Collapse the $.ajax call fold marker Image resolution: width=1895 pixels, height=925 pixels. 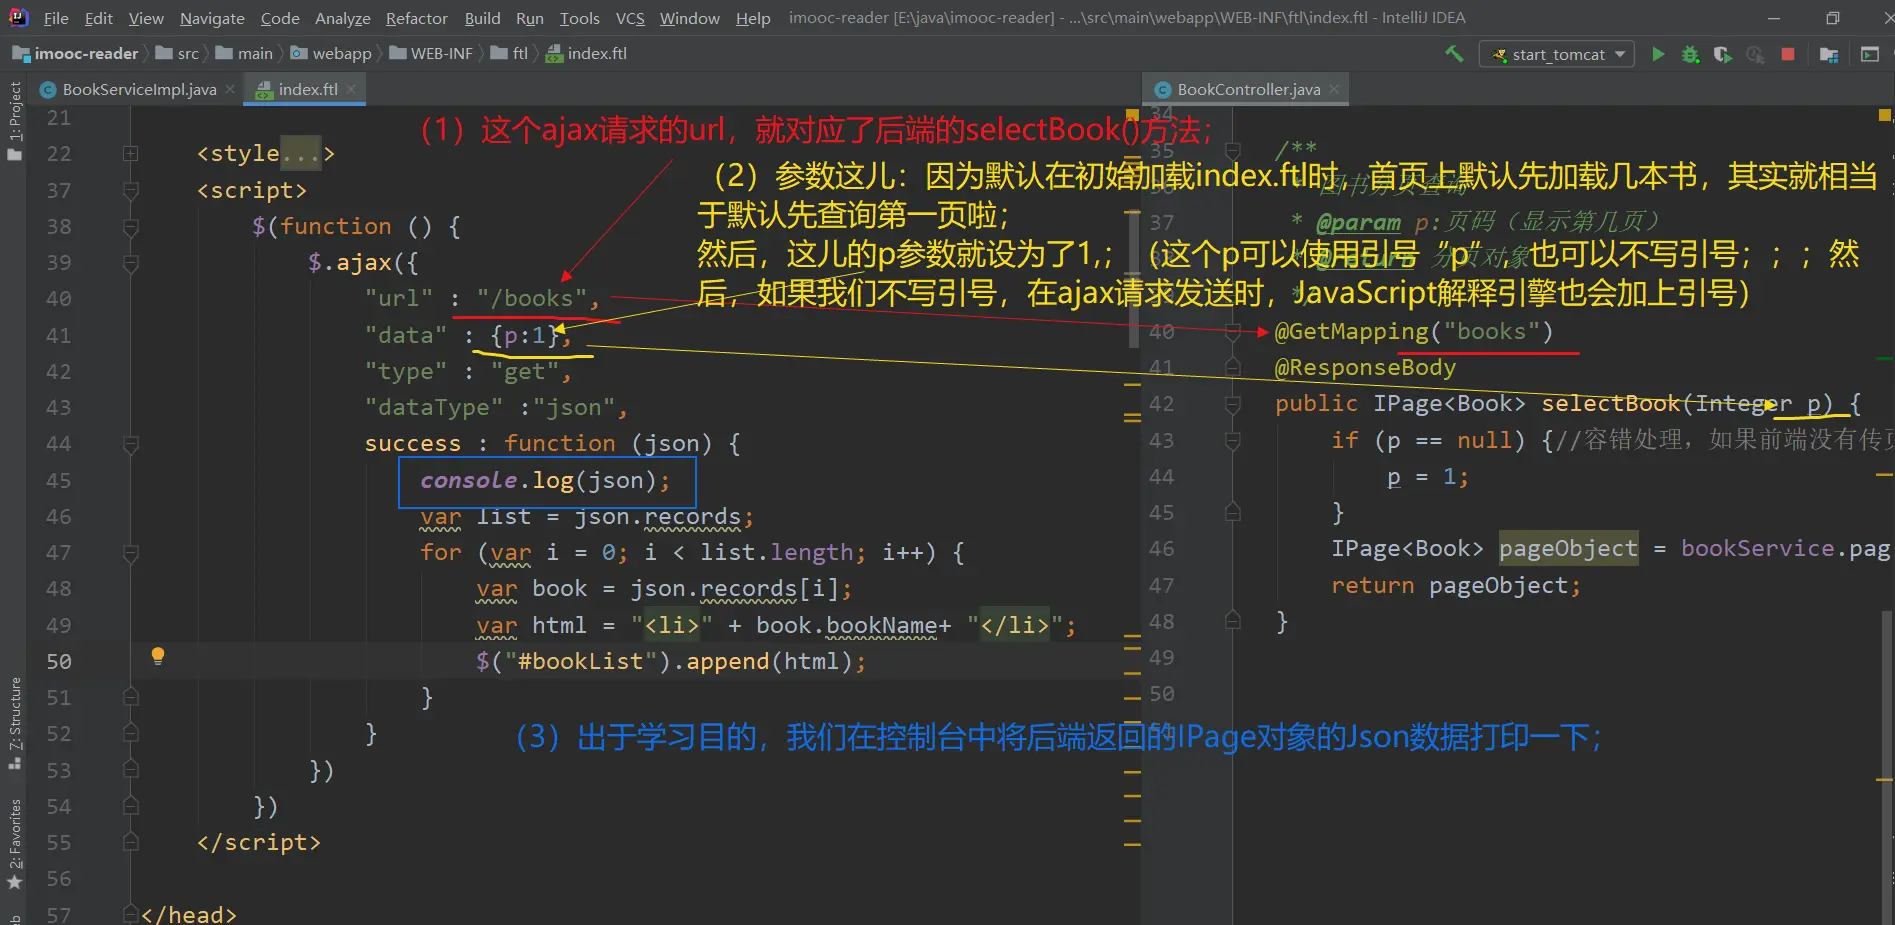130,263
